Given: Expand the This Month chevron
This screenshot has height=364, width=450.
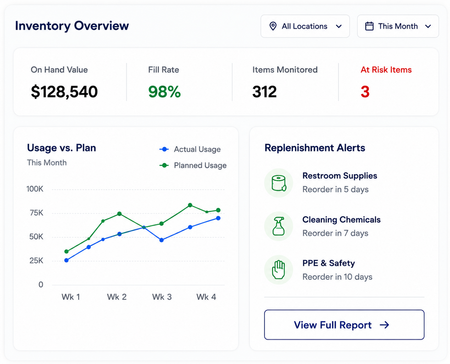Looking at the screenshot, I should [x=428, y=26].
